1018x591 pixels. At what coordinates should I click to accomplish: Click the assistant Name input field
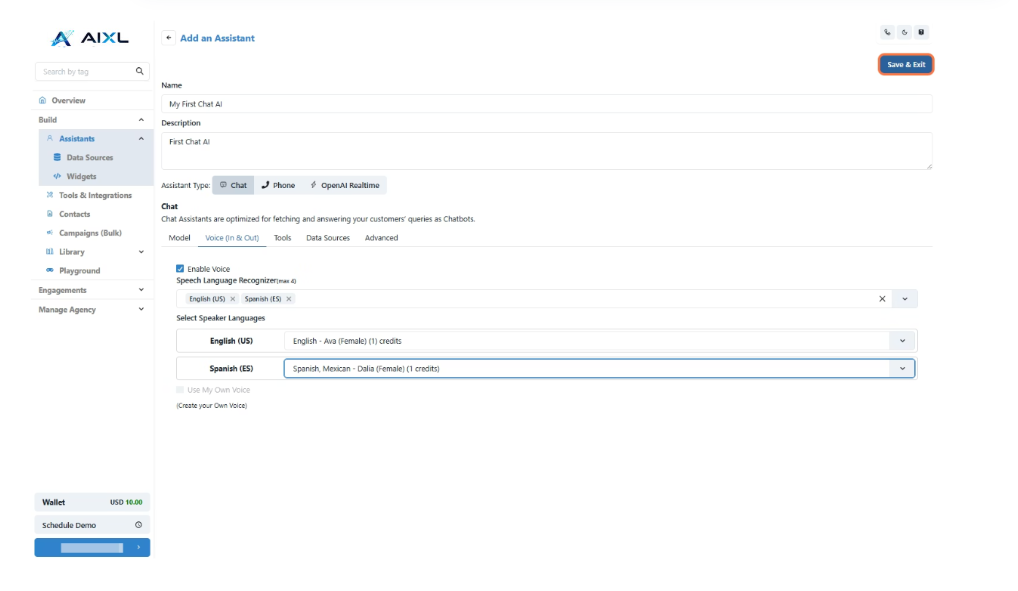click(x=546, y=104)
